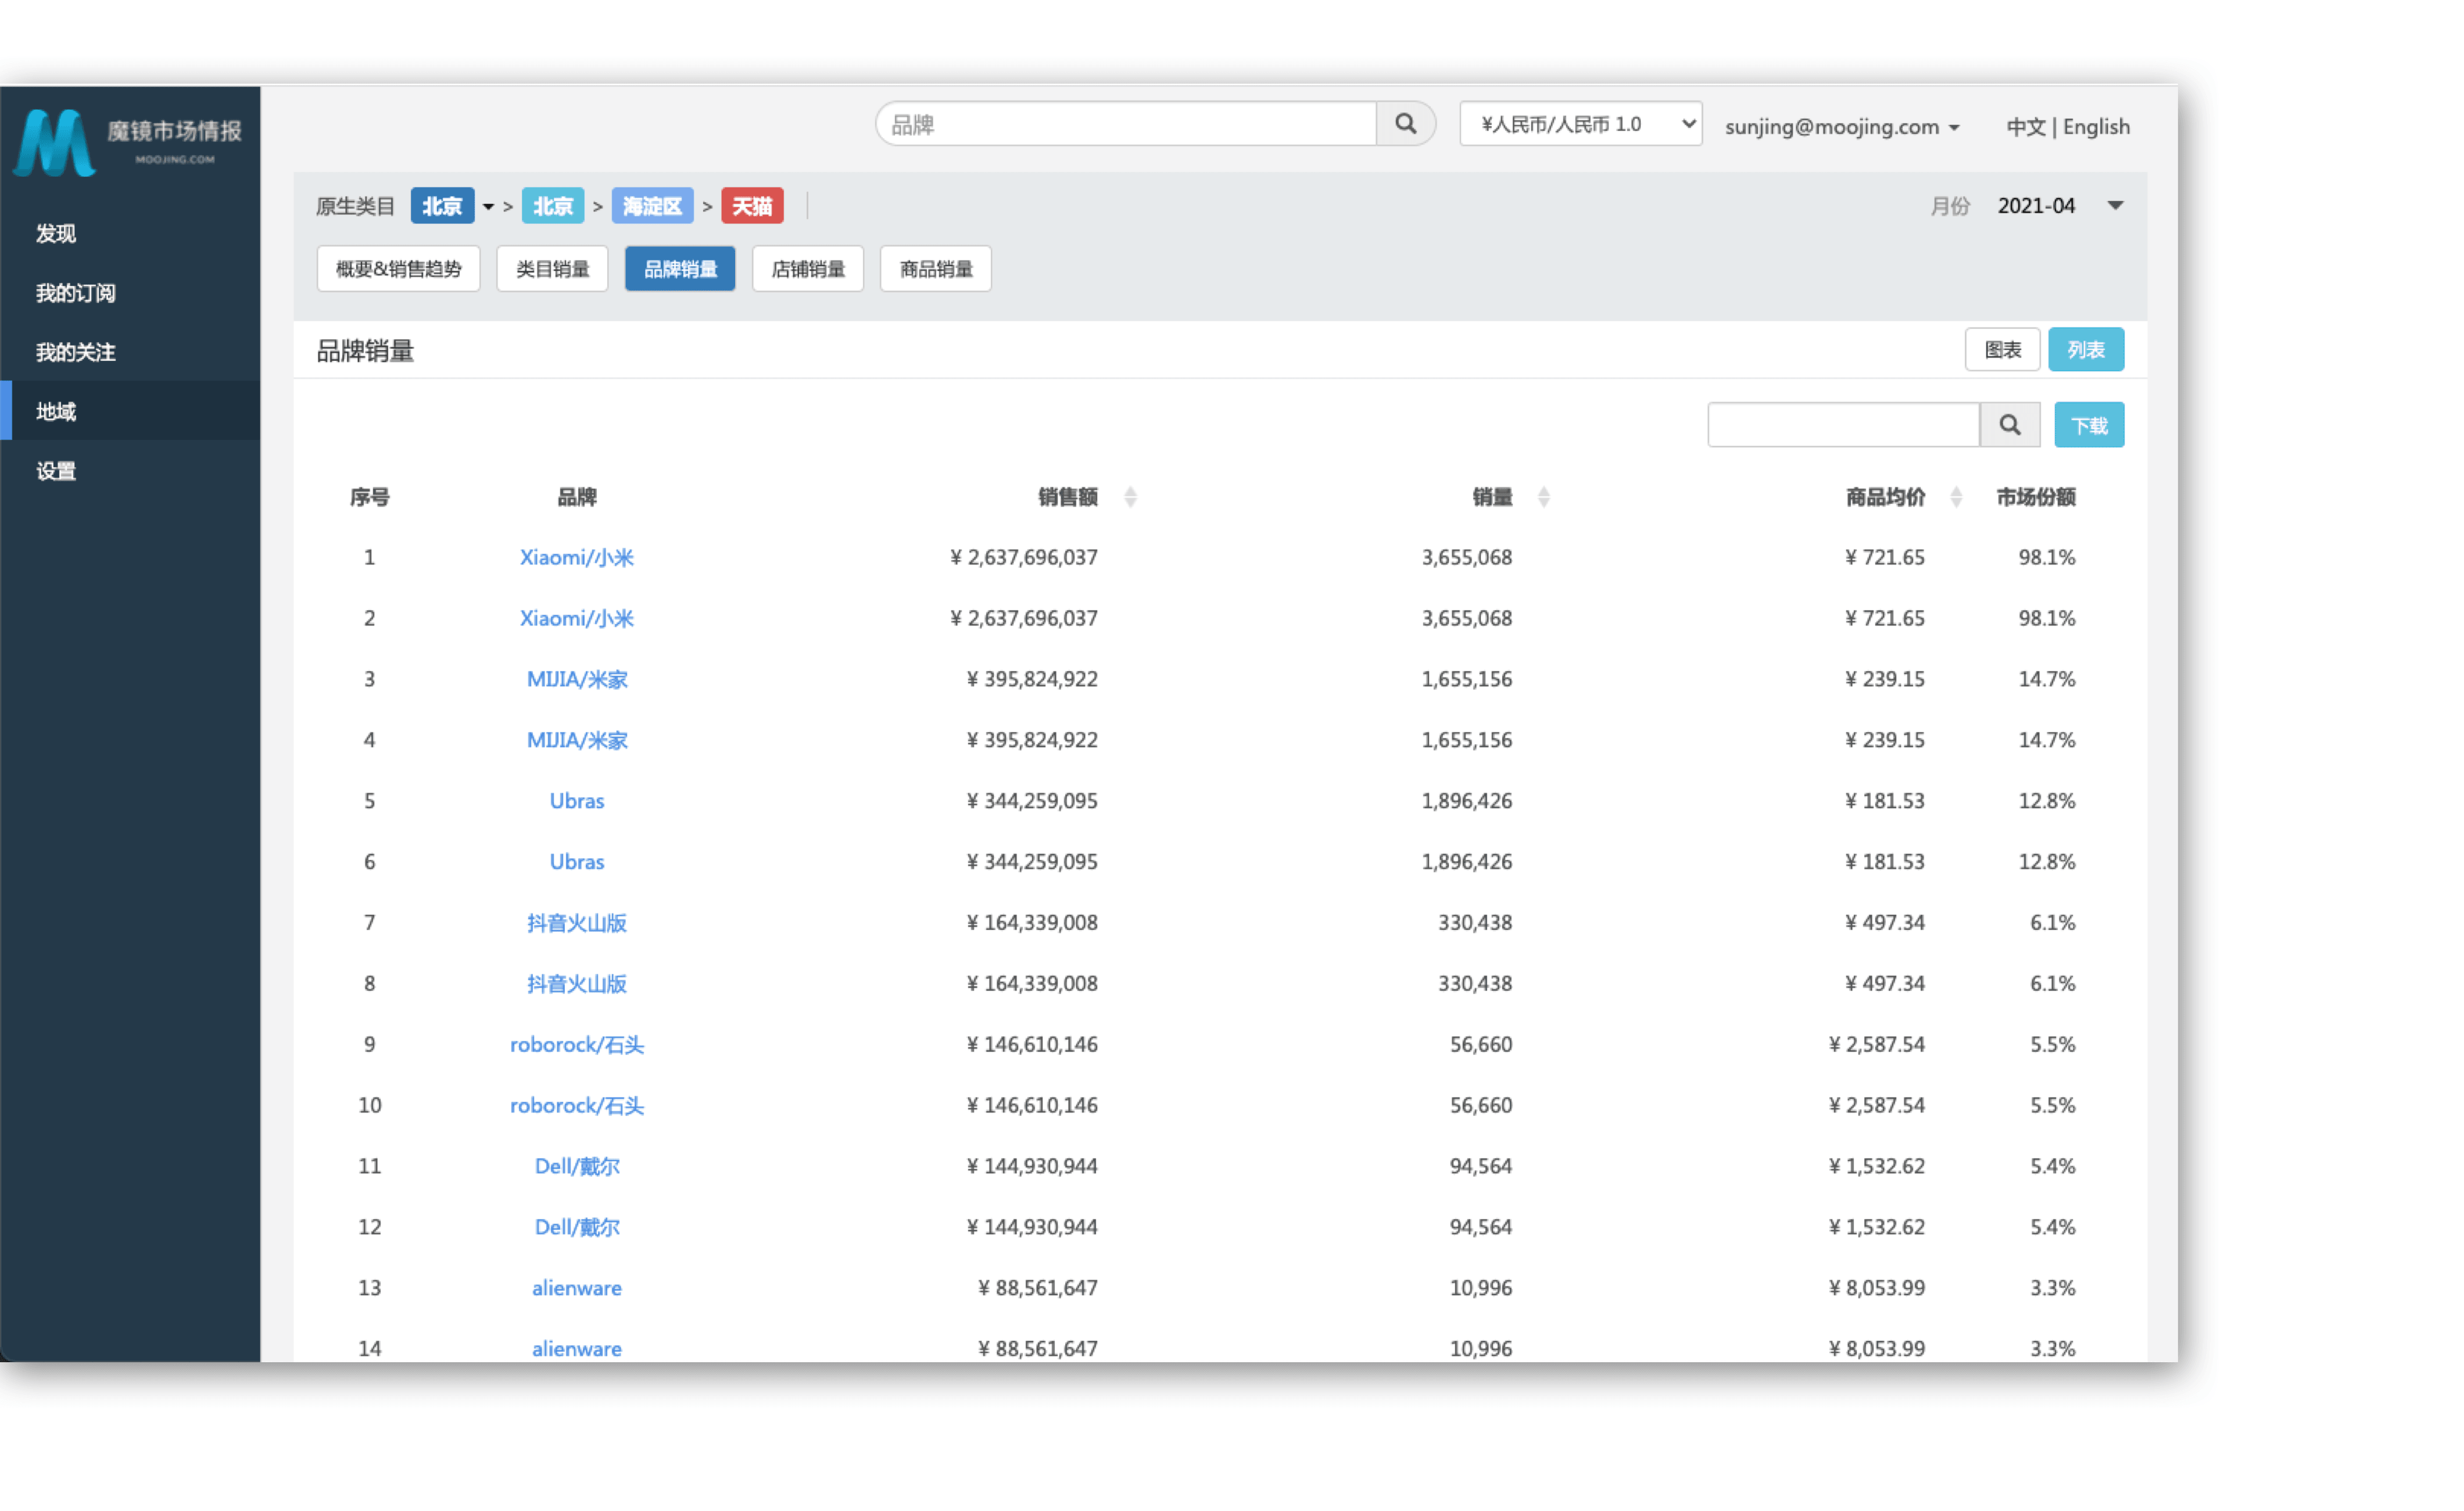The width and height of the screenshot is (2464, 1511).
Task: Switch to 店铺销量 tab
Action: (807, 269)
